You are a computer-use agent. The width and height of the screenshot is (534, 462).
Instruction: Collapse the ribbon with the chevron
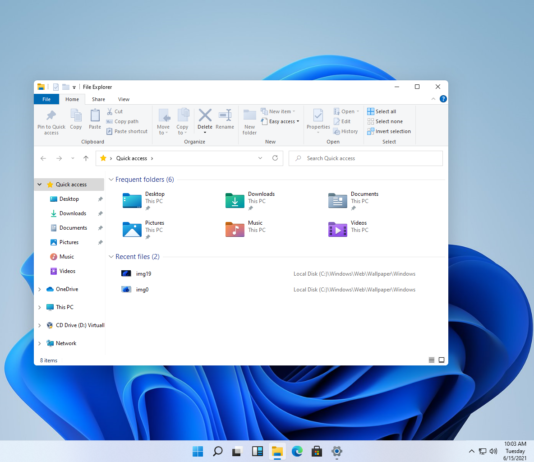point(433,99)
